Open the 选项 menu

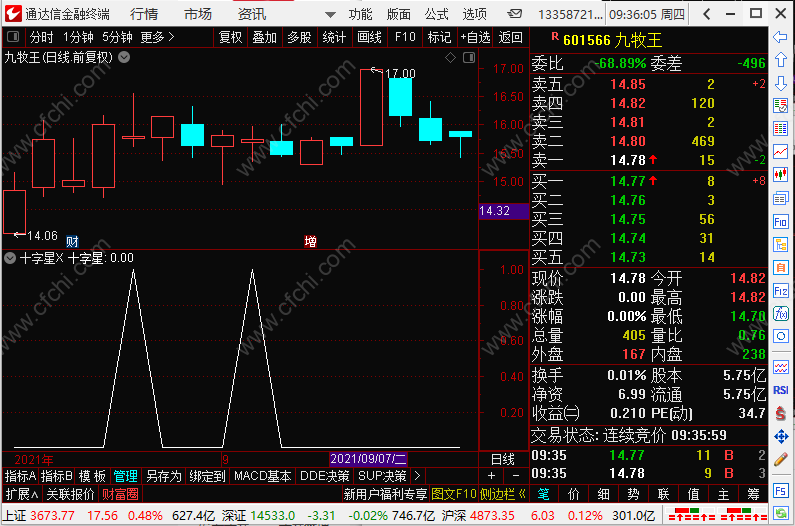click(475, 14)
